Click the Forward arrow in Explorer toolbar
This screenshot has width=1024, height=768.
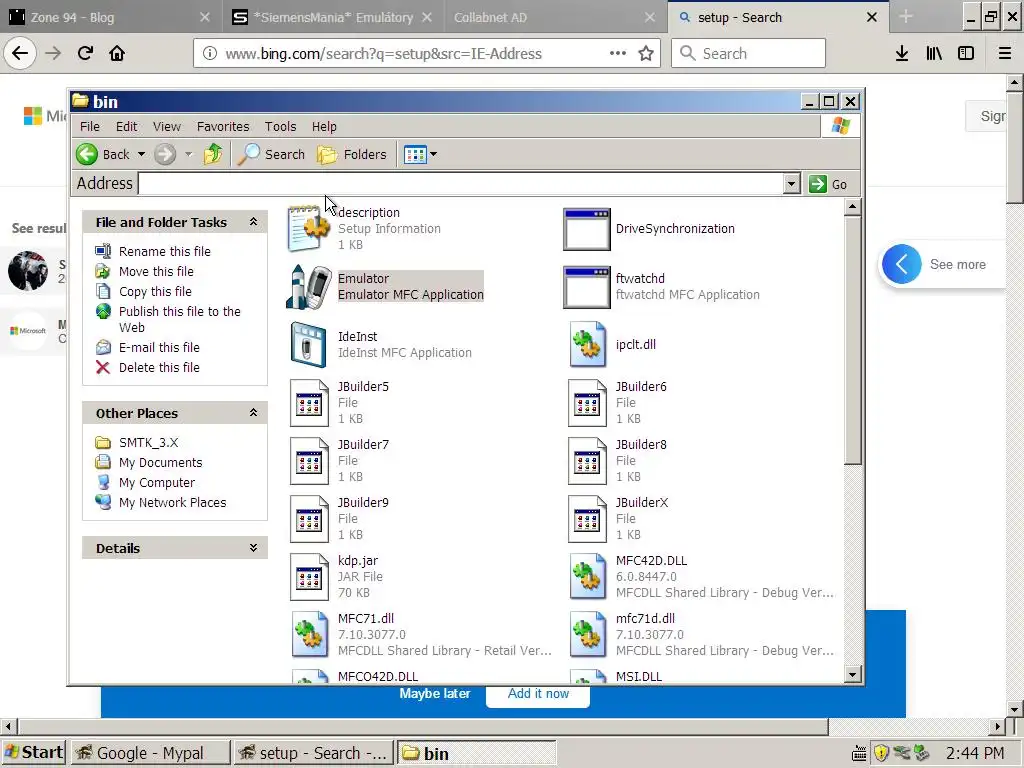[165, 155]
